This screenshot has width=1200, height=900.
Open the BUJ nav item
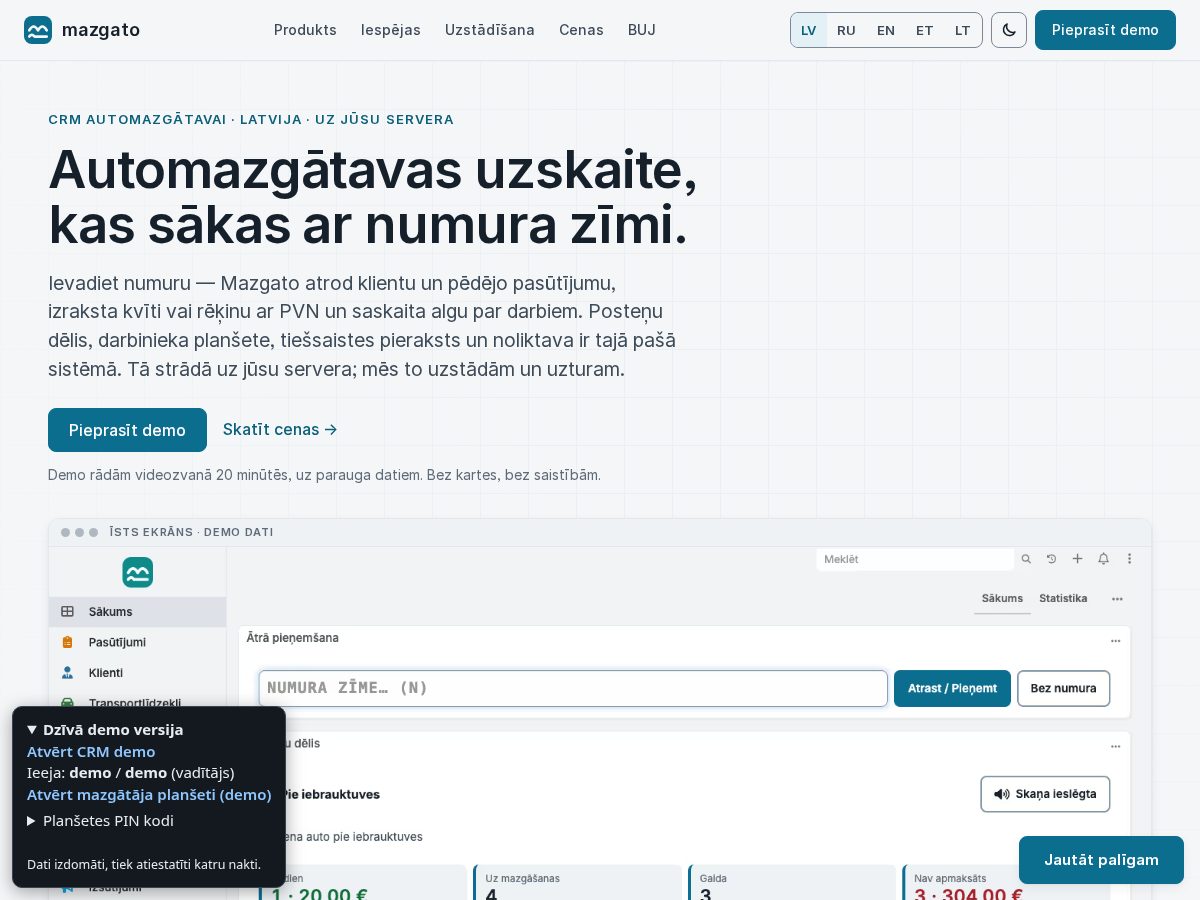pyautogui.click(x=642, y=30)
